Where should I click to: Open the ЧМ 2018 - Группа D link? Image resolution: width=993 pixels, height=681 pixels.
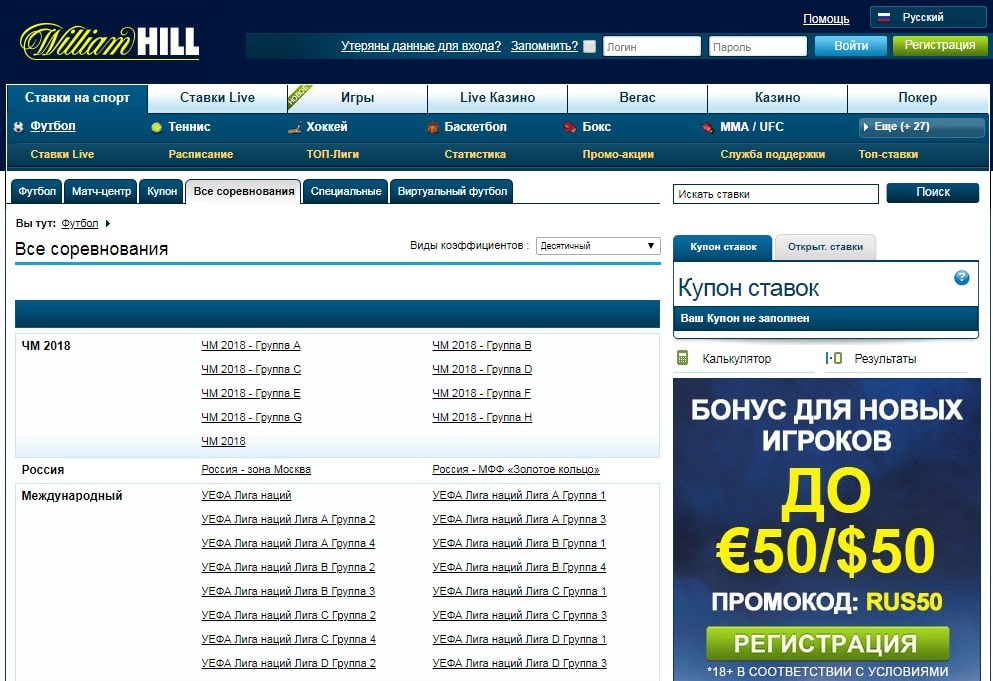point(482,369)
